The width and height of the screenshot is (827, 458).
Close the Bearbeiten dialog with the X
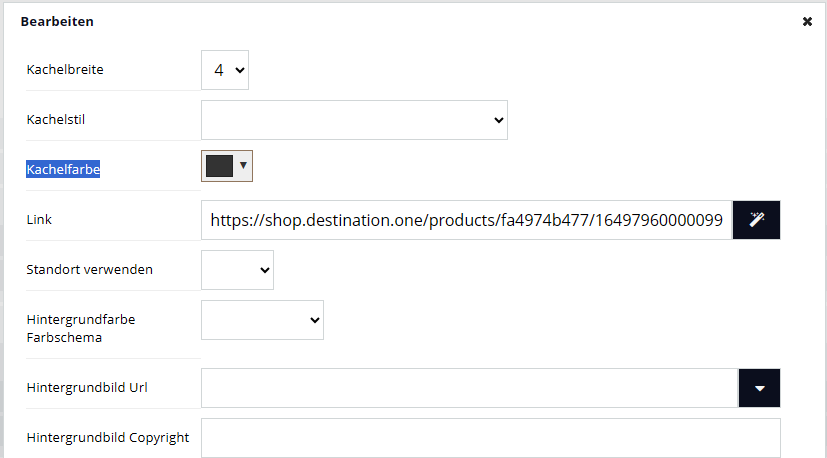[807, 22]
